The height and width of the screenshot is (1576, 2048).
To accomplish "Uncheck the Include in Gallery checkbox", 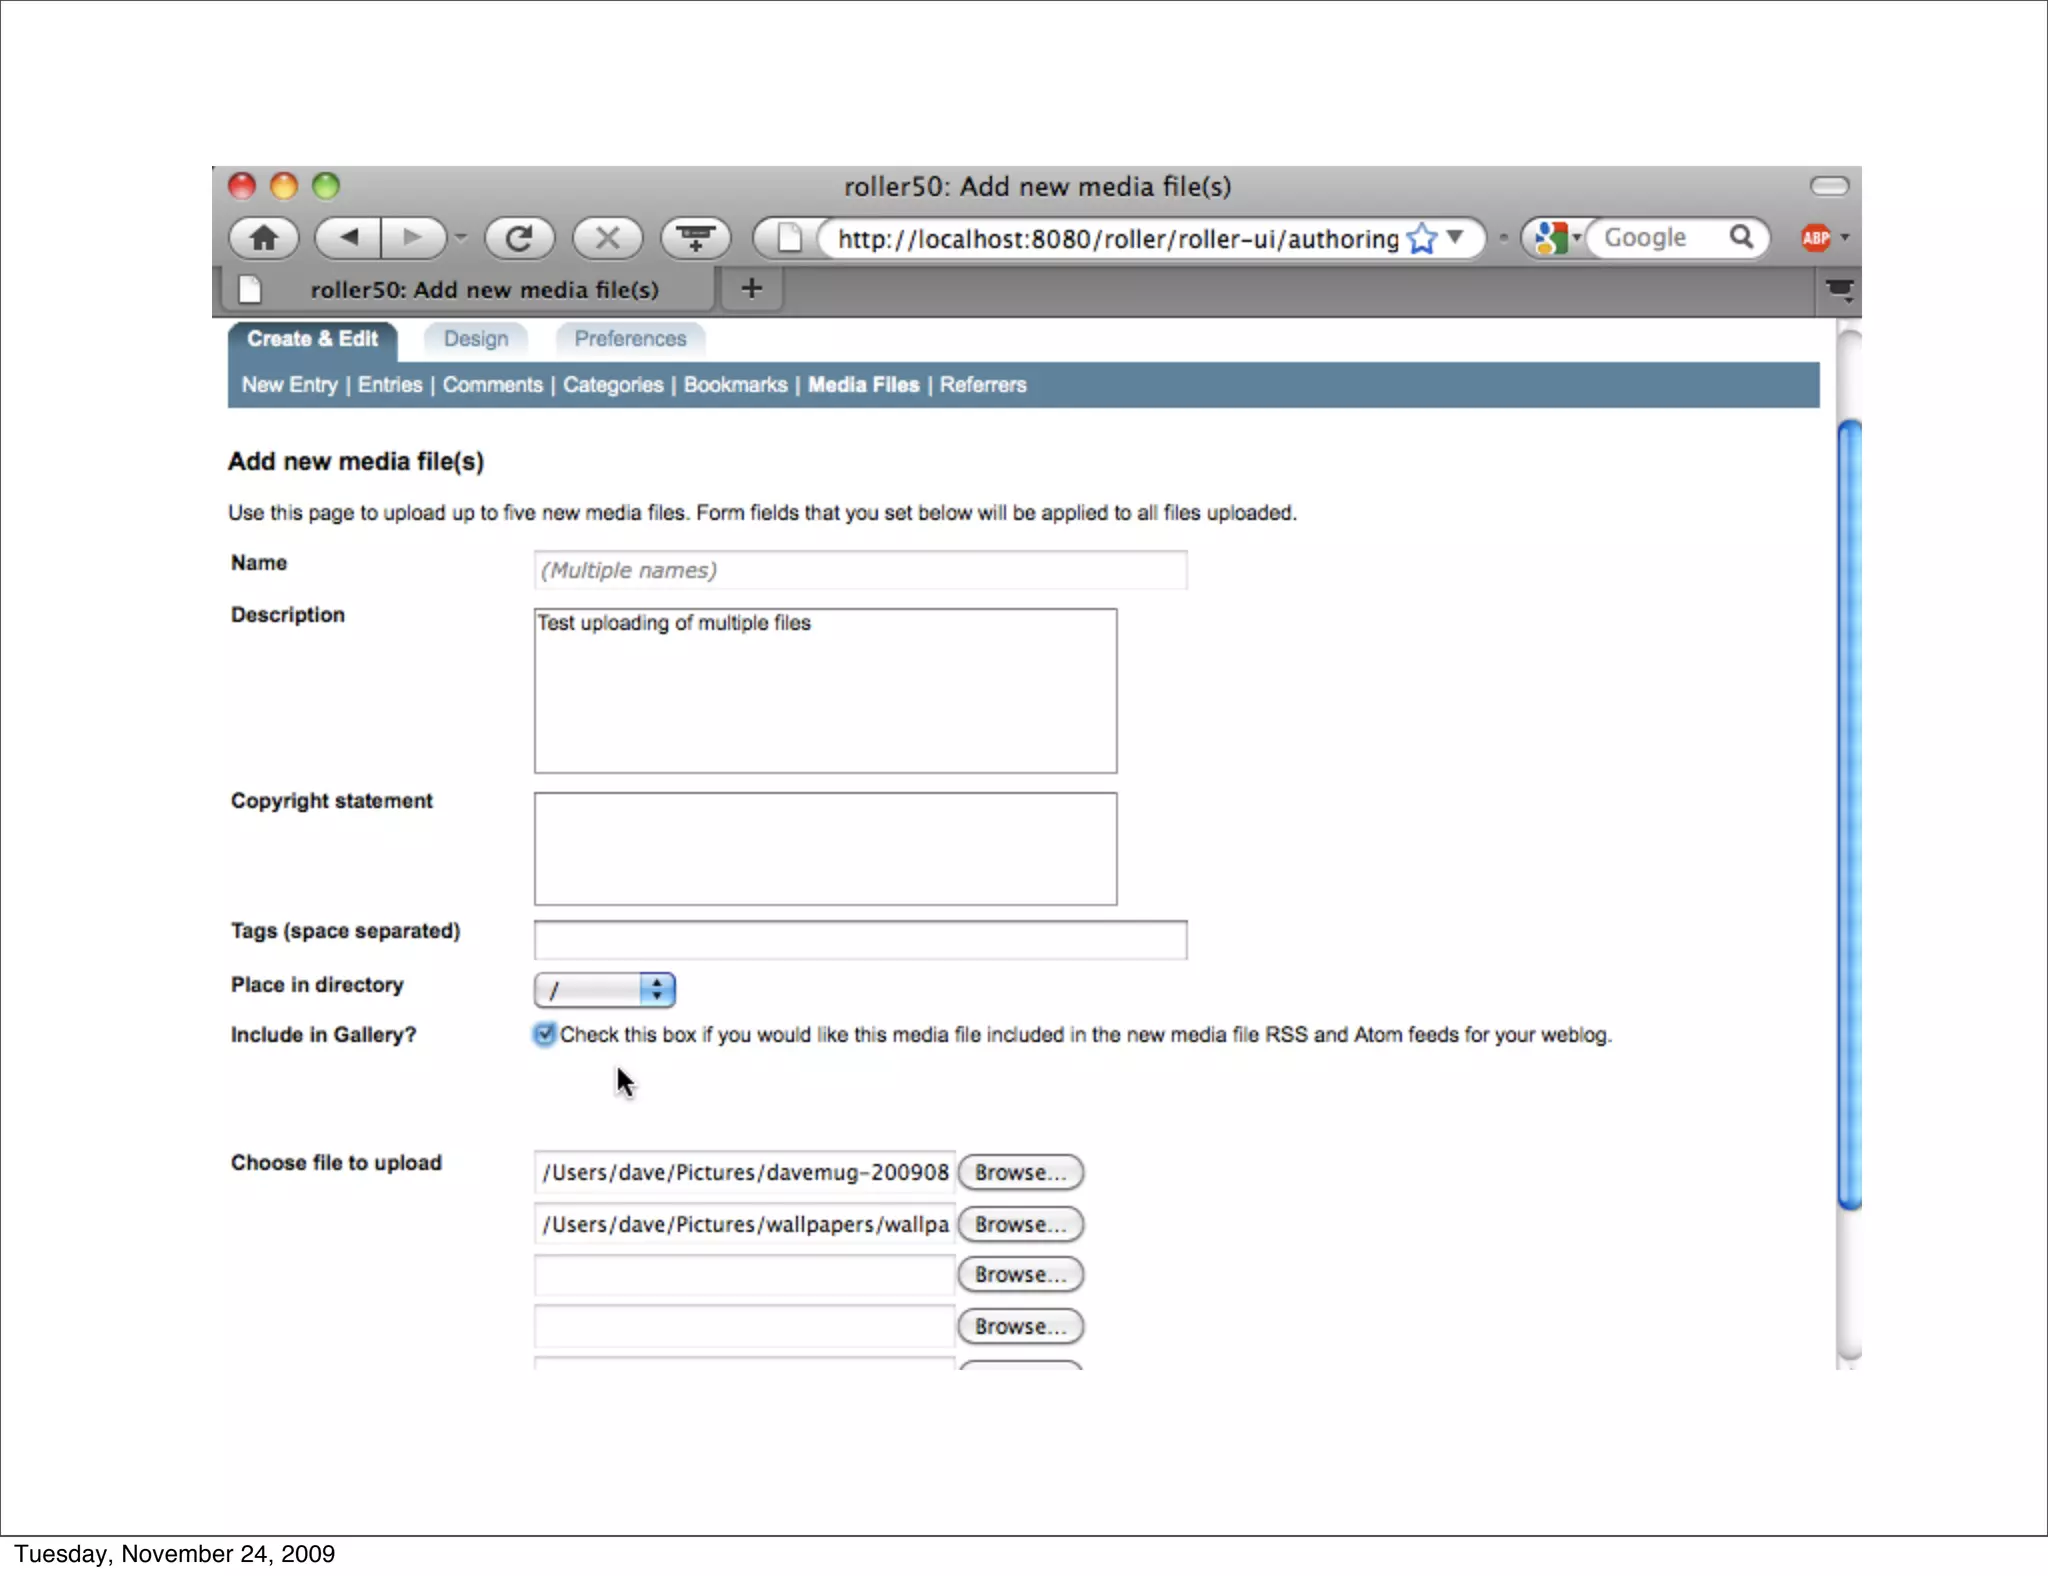I will click(545, 1034).
